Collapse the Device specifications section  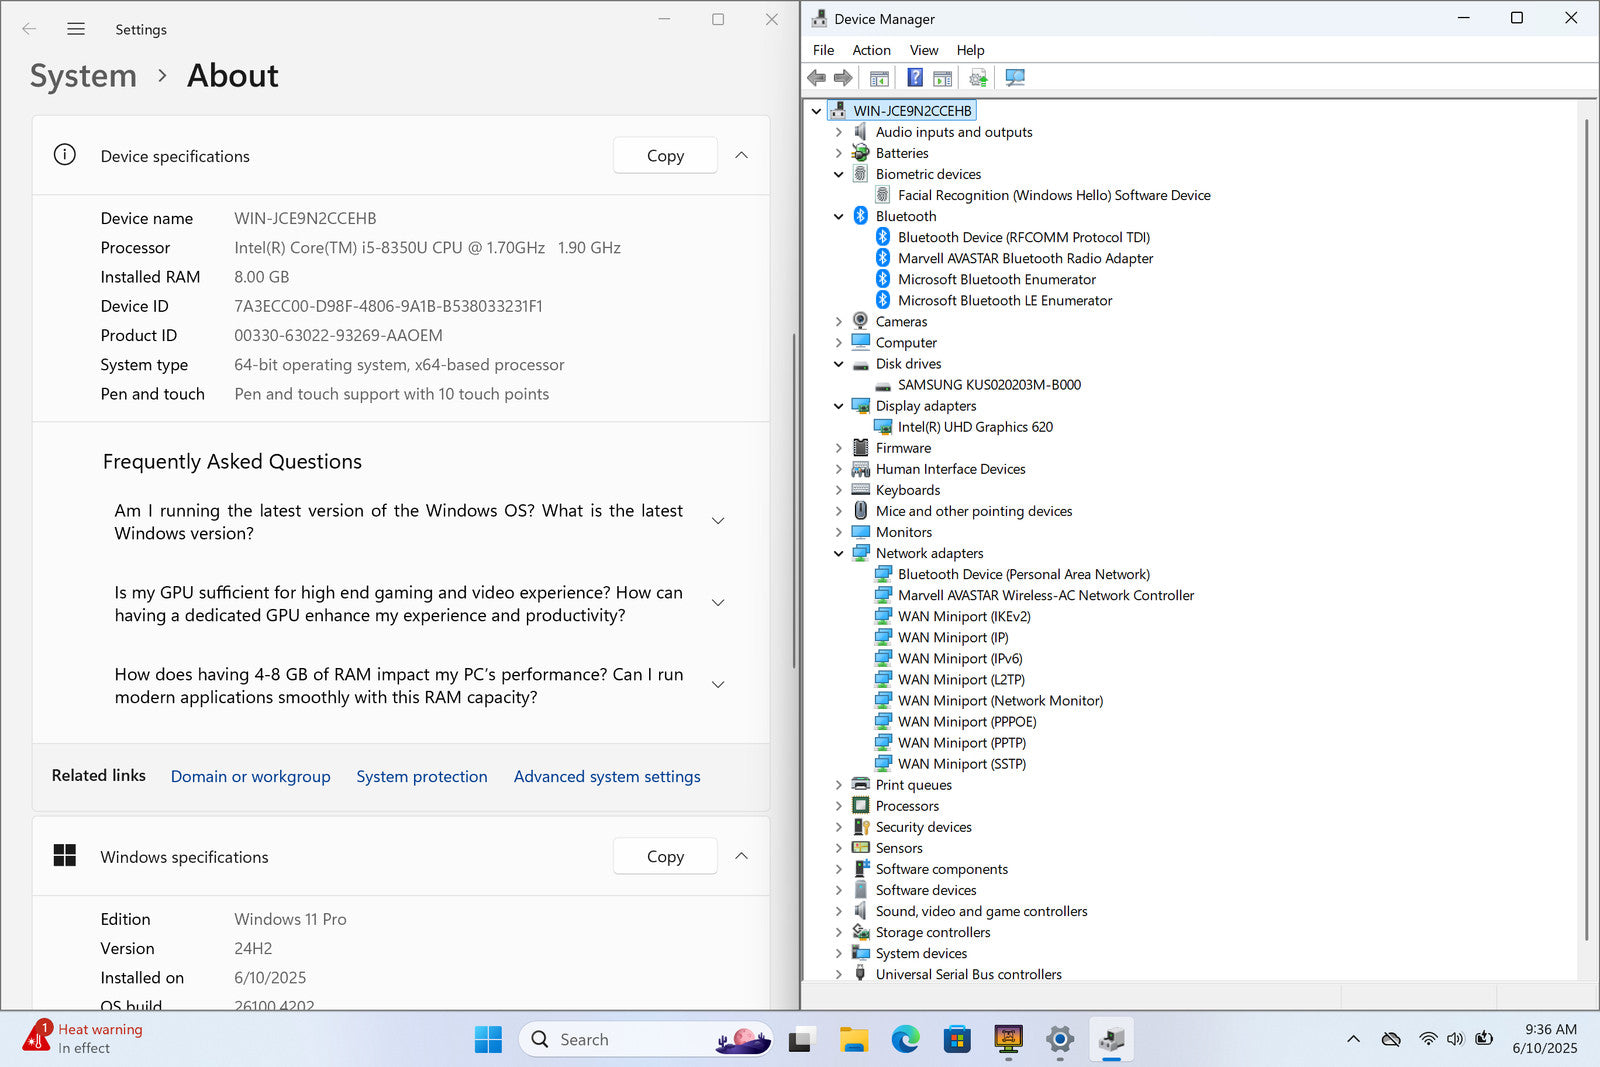tap(741, 155)
